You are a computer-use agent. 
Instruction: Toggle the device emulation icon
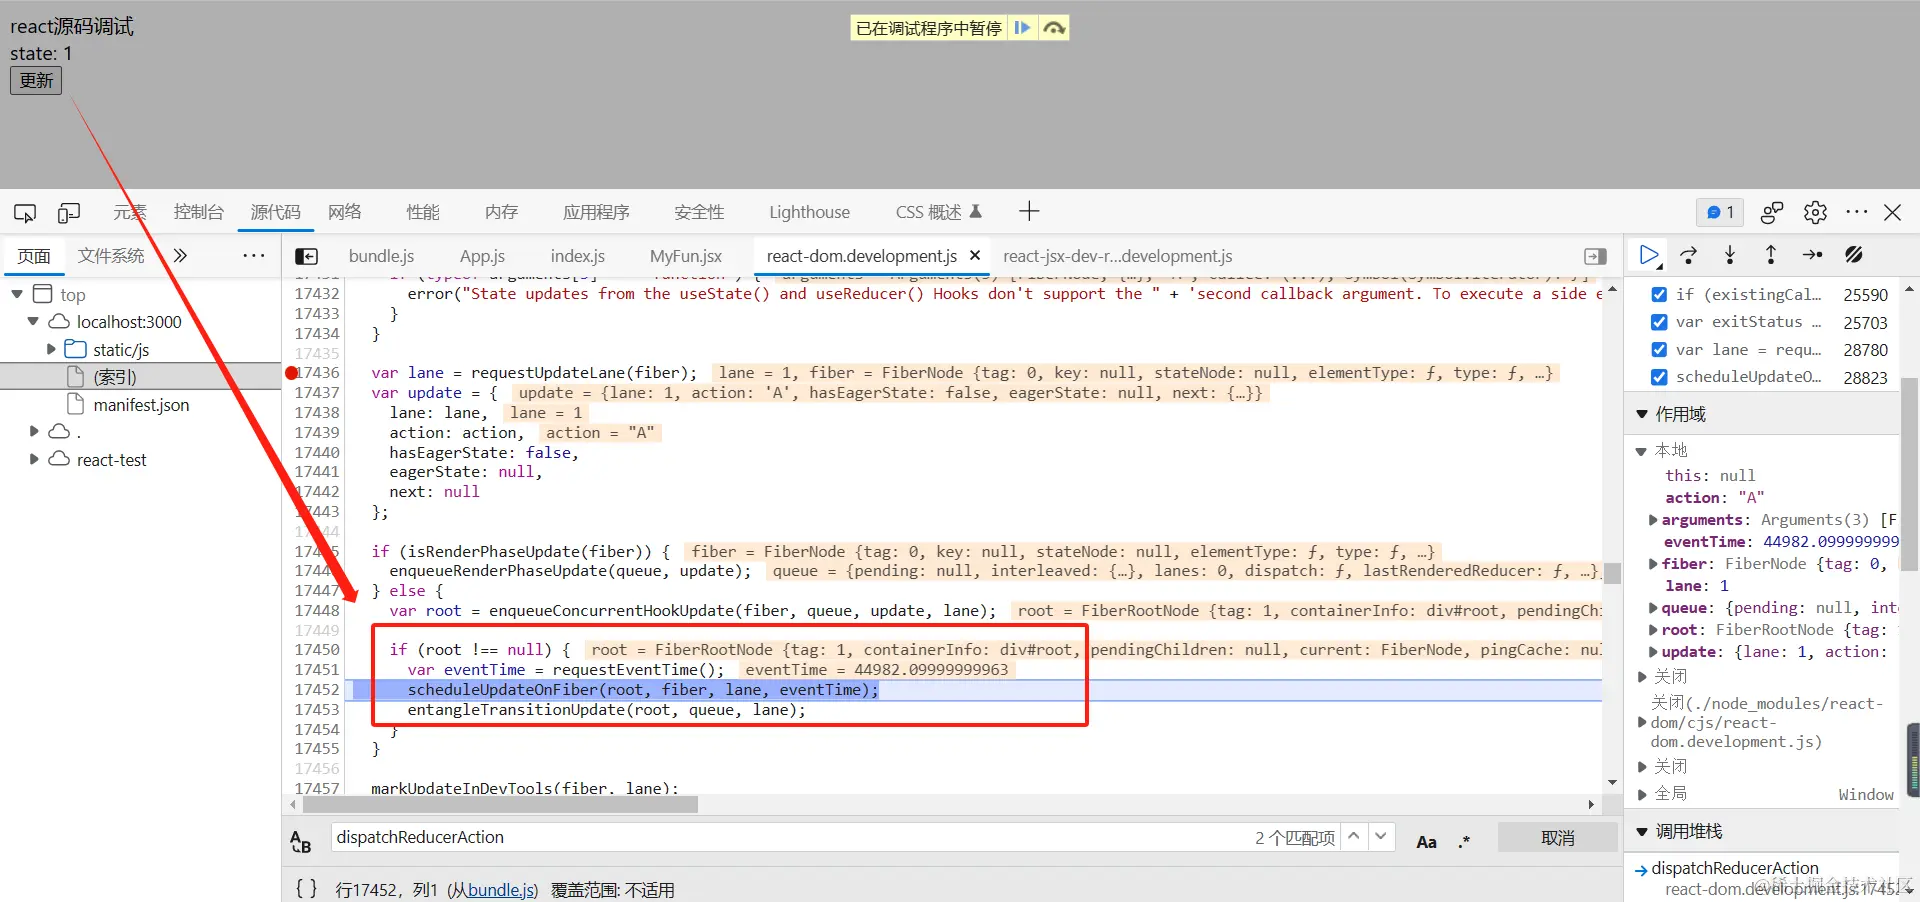pos(69,213)
